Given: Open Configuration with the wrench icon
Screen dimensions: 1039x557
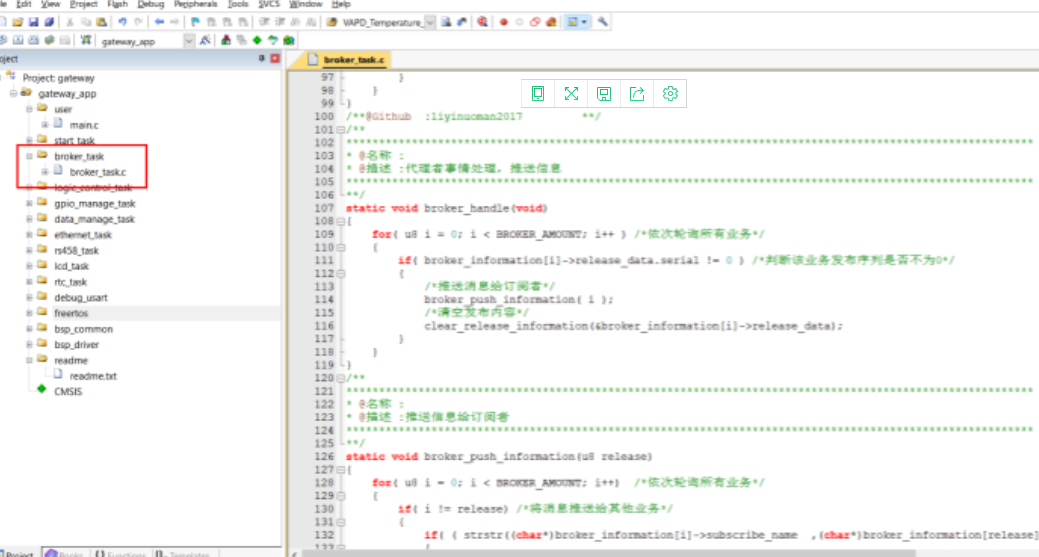Looking at the screenshot, I should [602, 22].
